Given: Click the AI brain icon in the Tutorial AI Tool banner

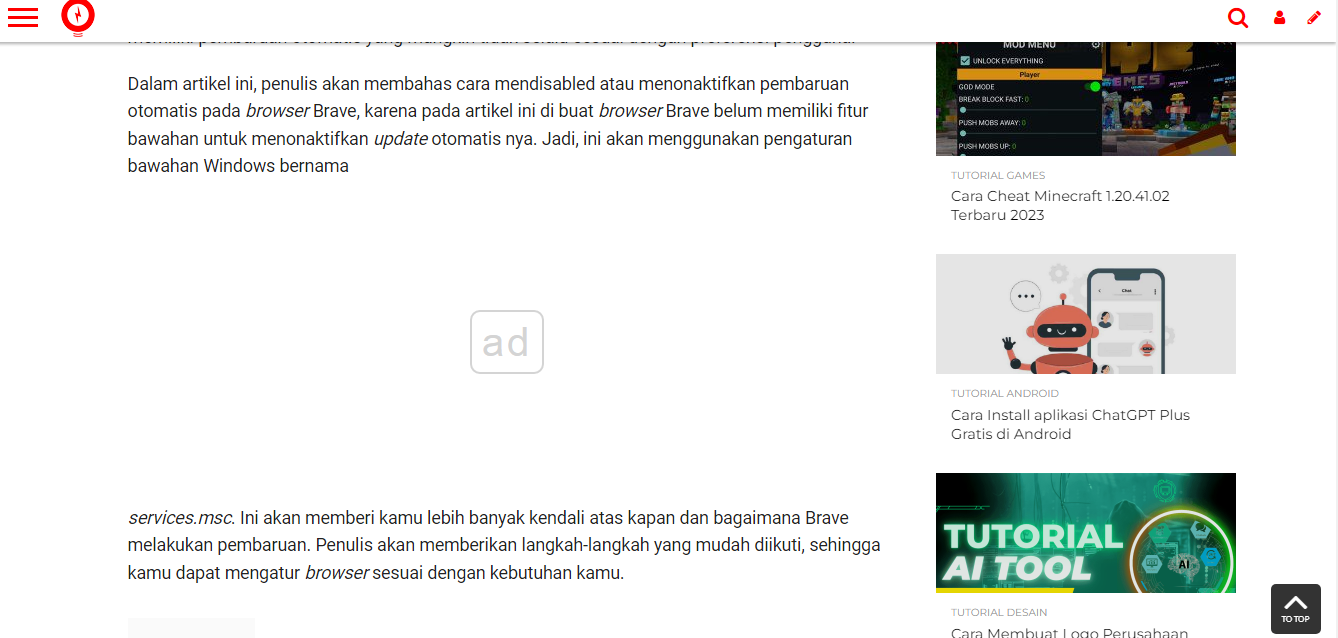Looking at the screenshot, I should coord(1184,564).
